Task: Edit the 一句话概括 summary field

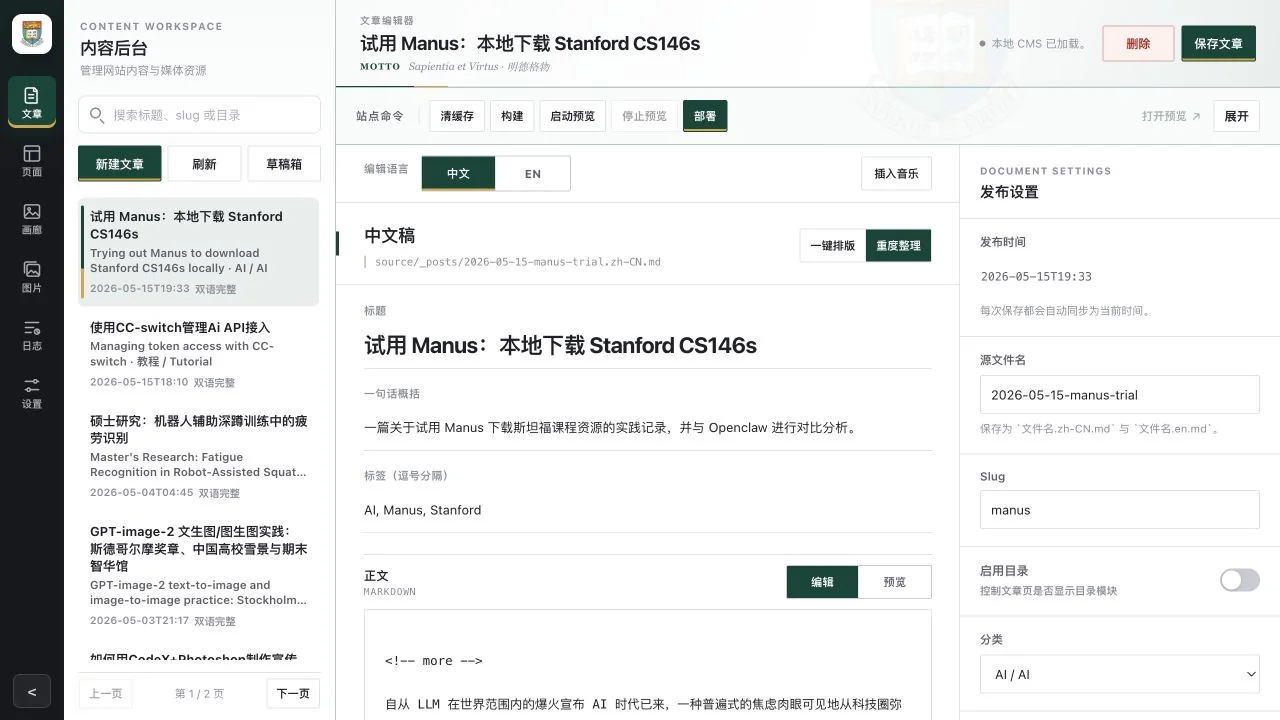Action: [647, 428]
